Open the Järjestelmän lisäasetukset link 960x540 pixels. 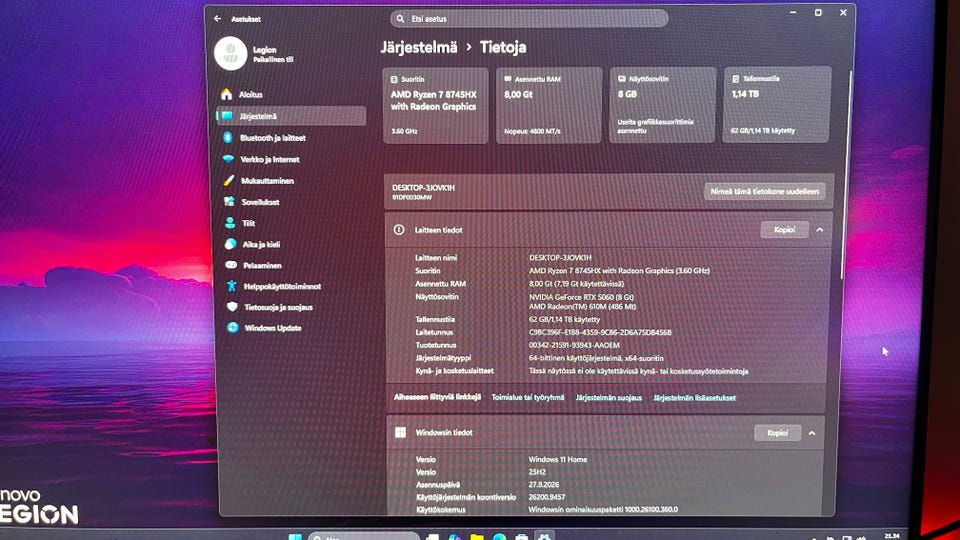[694, 398]
